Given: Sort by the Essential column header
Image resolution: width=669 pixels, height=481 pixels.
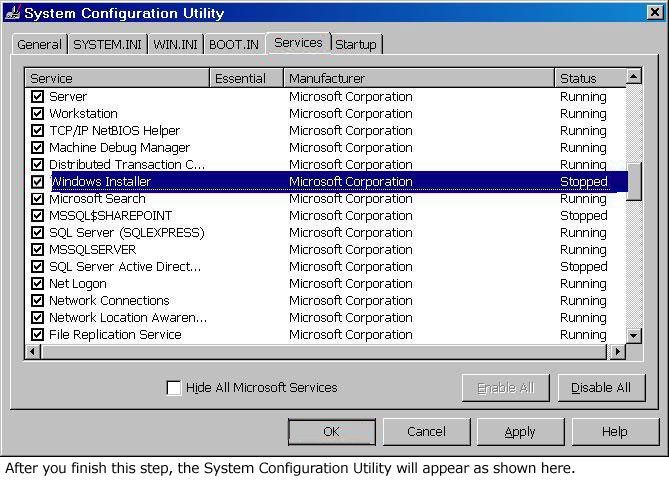Looking at the screenshot, I should (x=247, y=78).
